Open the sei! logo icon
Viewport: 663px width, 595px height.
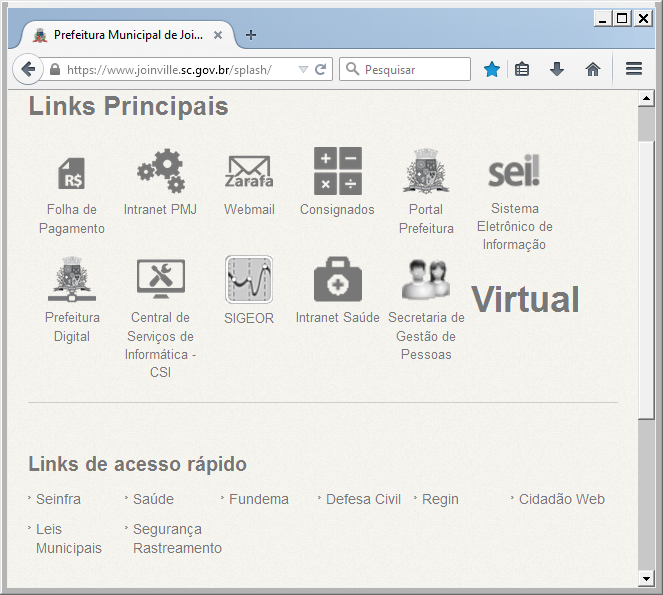[514, 171]
